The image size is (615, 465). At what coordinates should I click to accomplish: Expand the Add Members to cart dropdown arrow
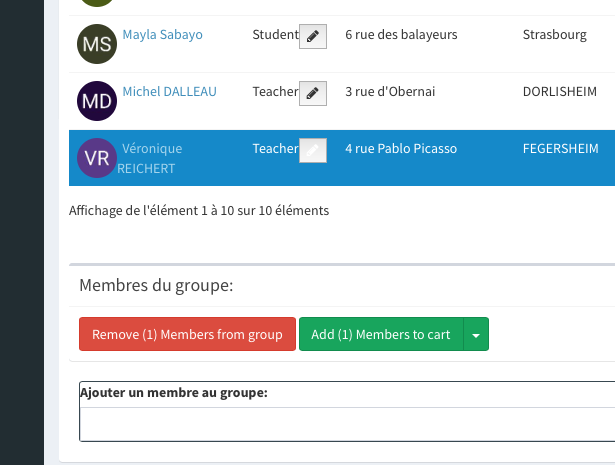[x=476, y=334]
